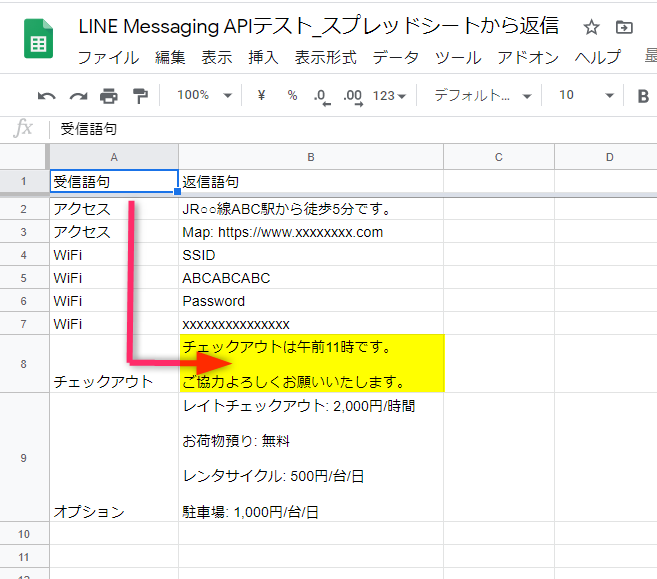Click the select-all corner box
This screenshot has width=657, height=579.
(23, 157)
